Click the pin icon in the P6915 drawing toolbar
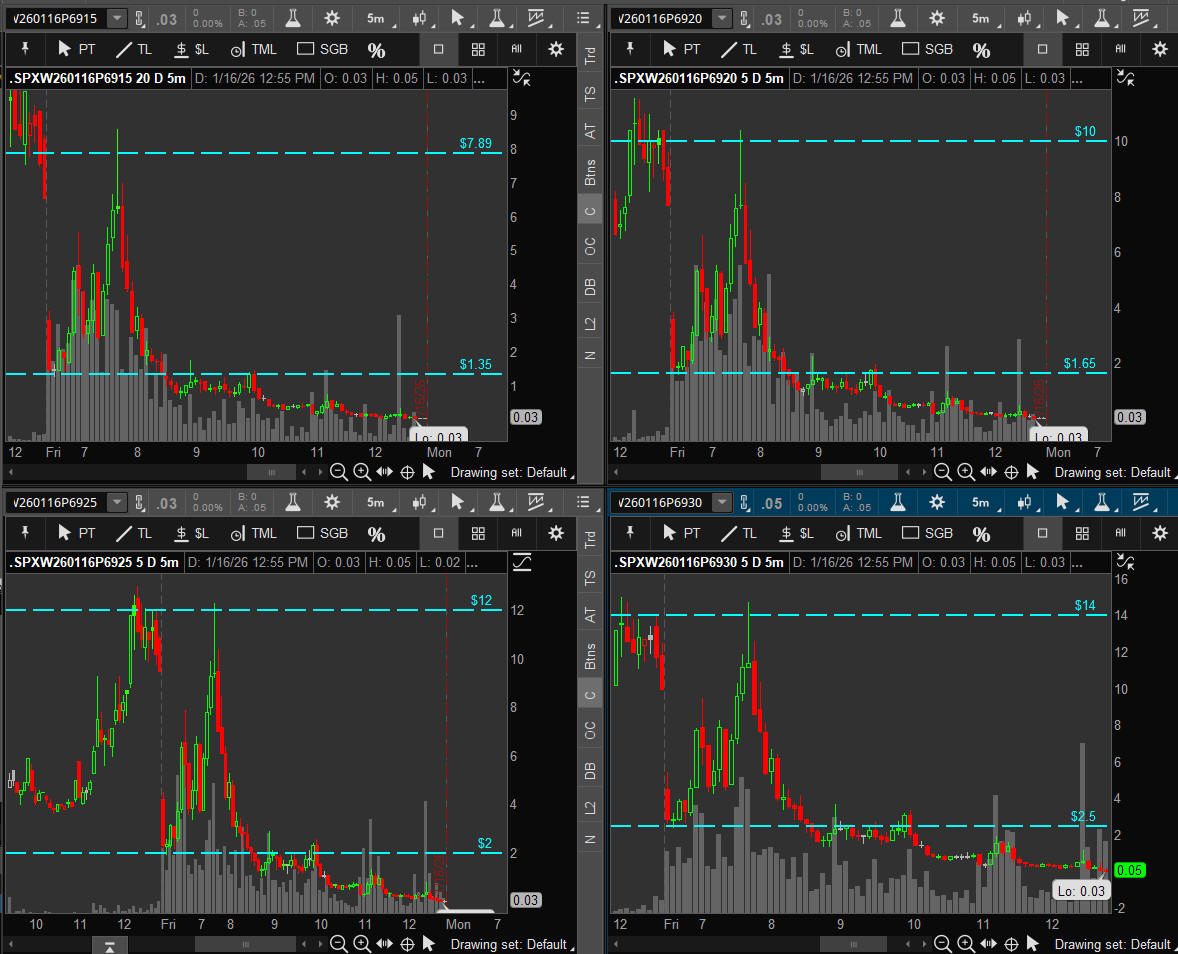Viewport: 1178px width, 954px height. 25,49
